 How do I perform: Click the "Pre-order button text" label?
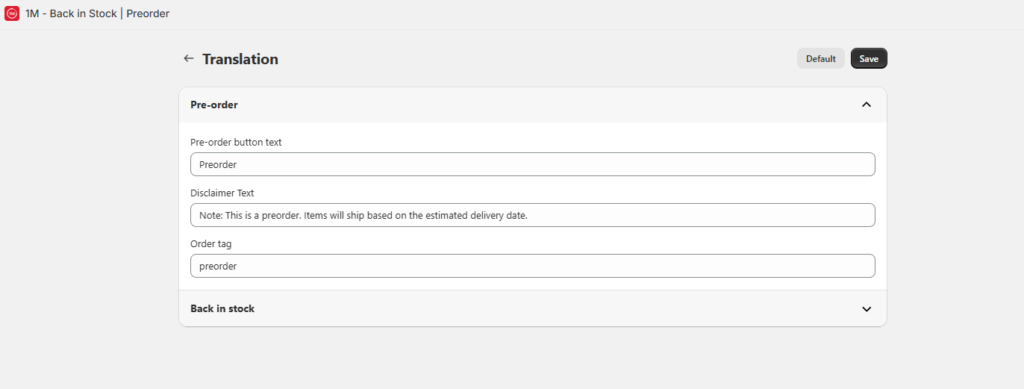[236, 142]
